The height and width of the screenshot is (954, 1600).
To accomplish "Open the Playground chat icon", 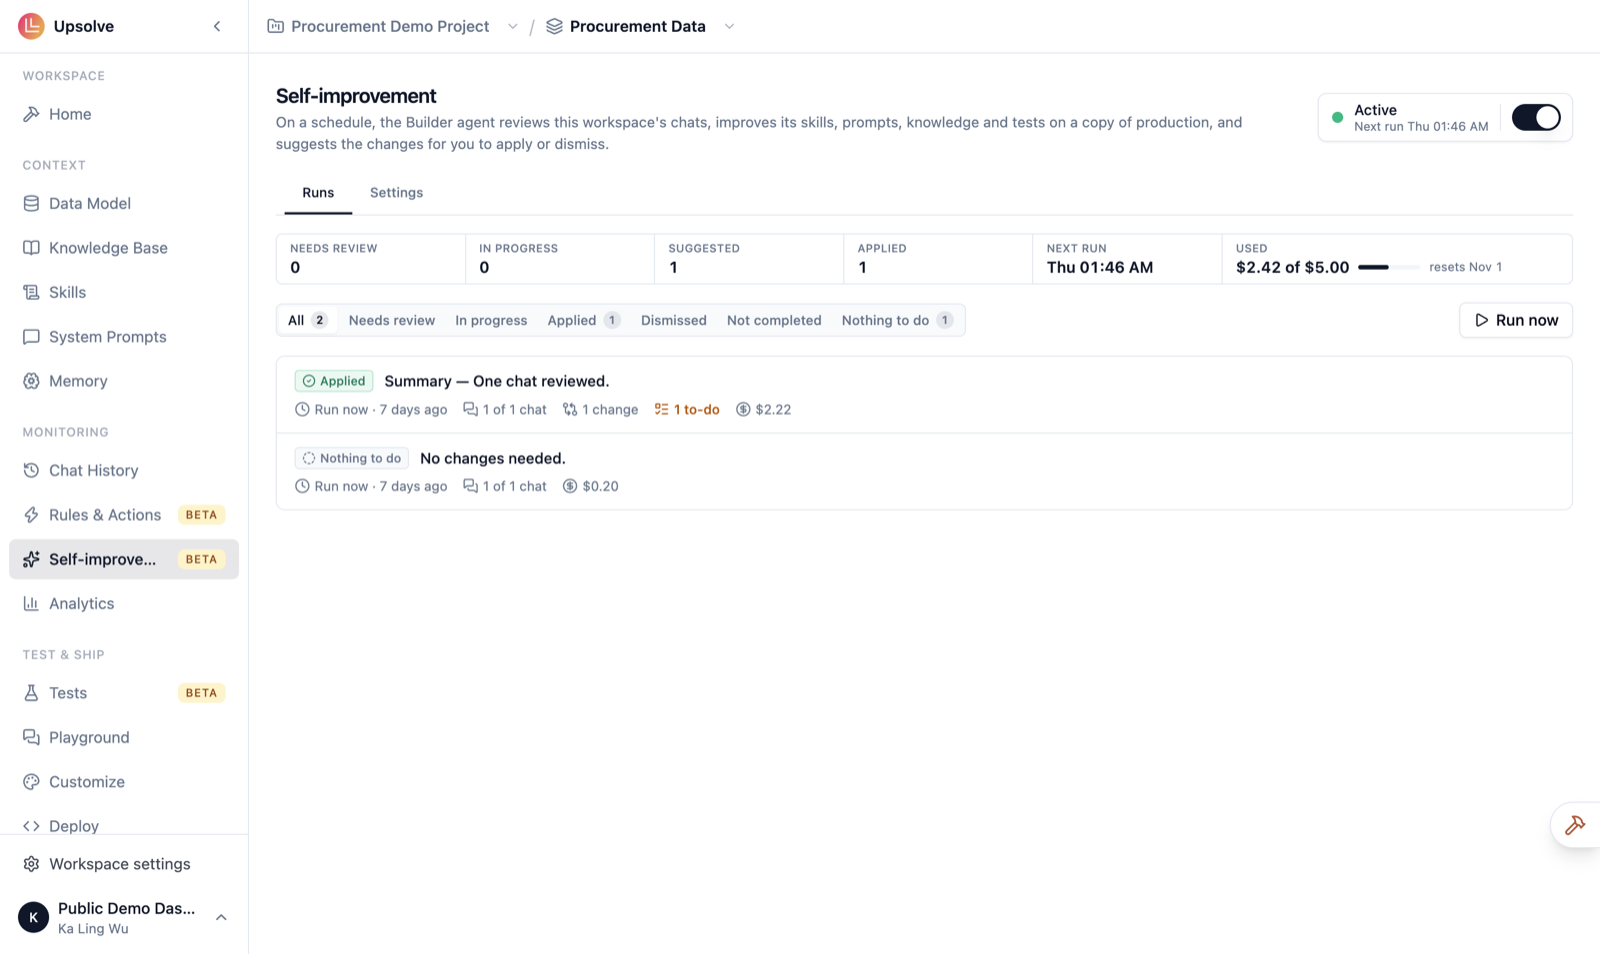I will (31, 737).
